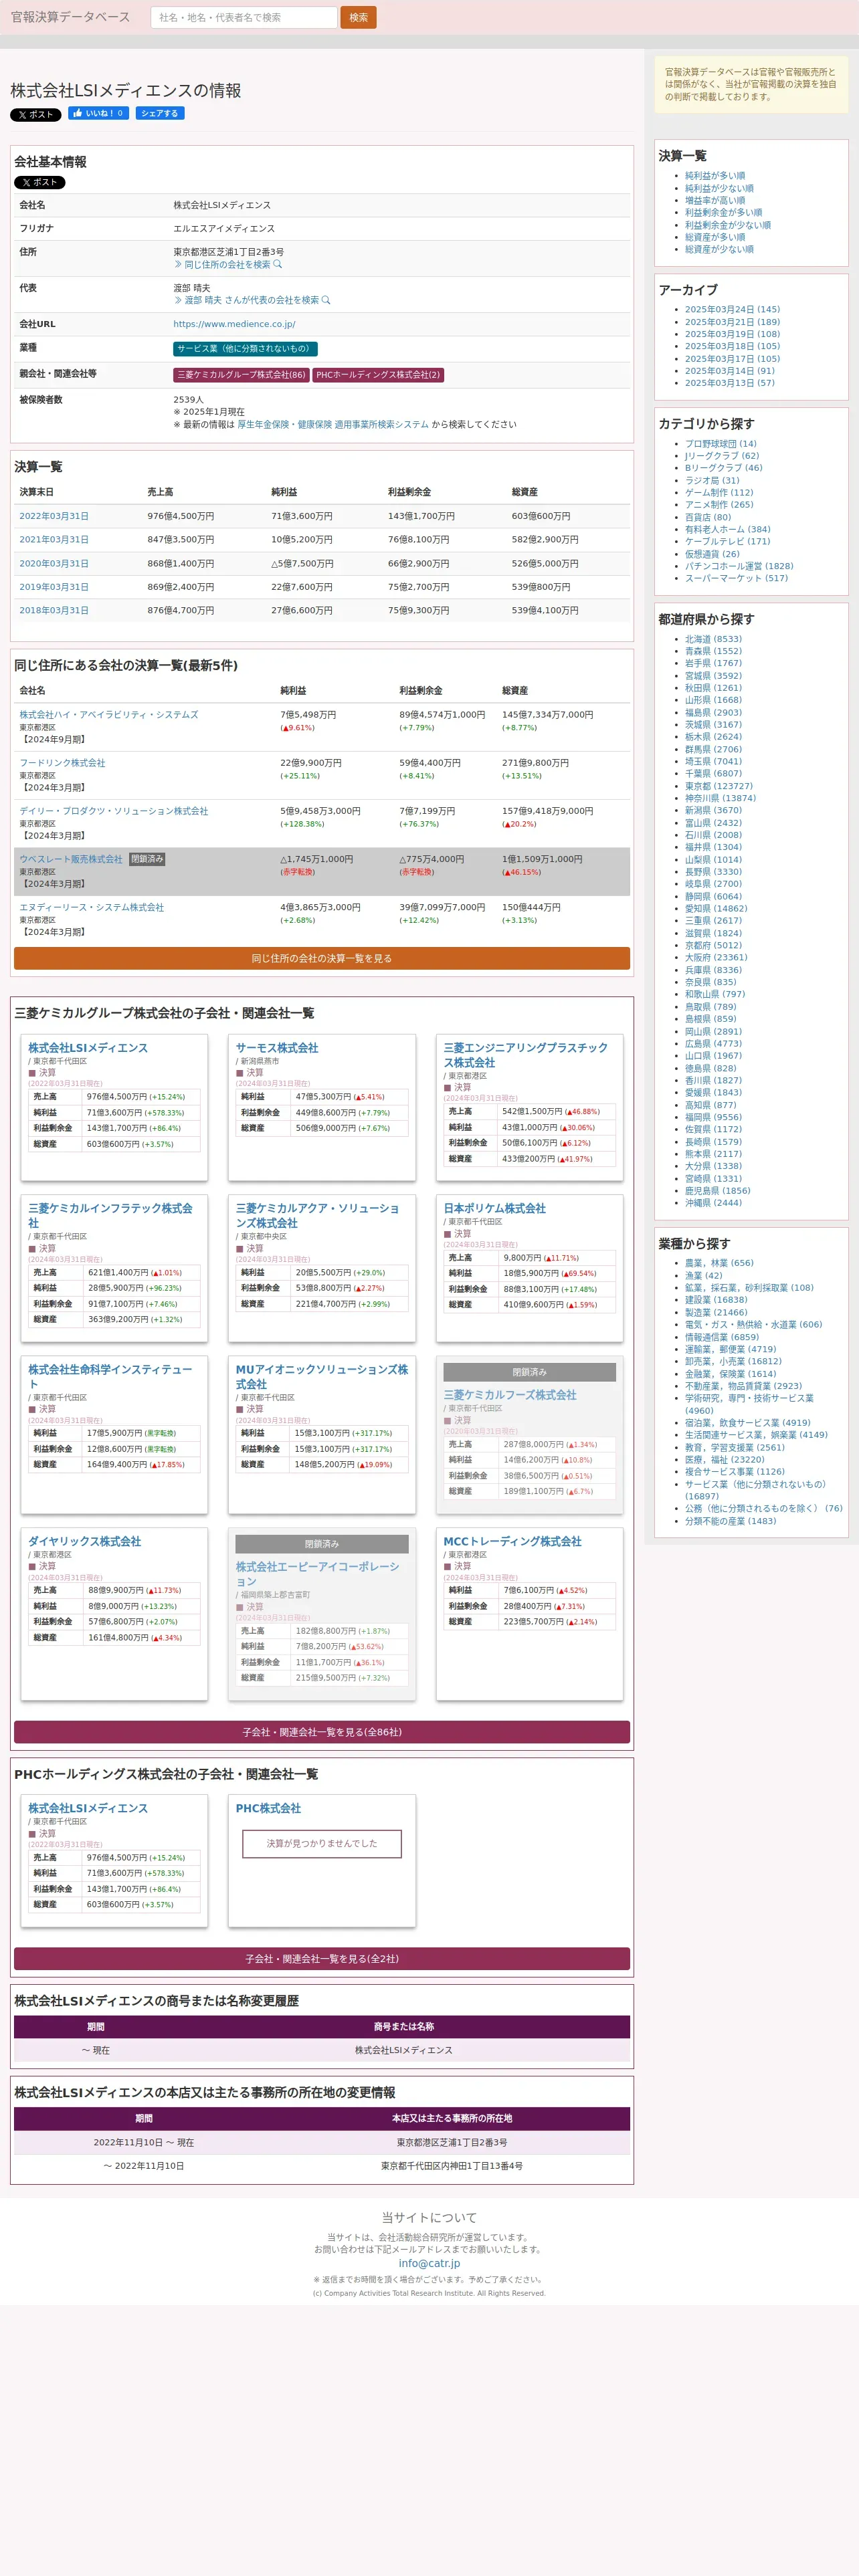Open 増益率が高い順 ranking in sidebar
Viewport: 859px width, 2576px height.
pyautogui.click(x=715, y=200)
